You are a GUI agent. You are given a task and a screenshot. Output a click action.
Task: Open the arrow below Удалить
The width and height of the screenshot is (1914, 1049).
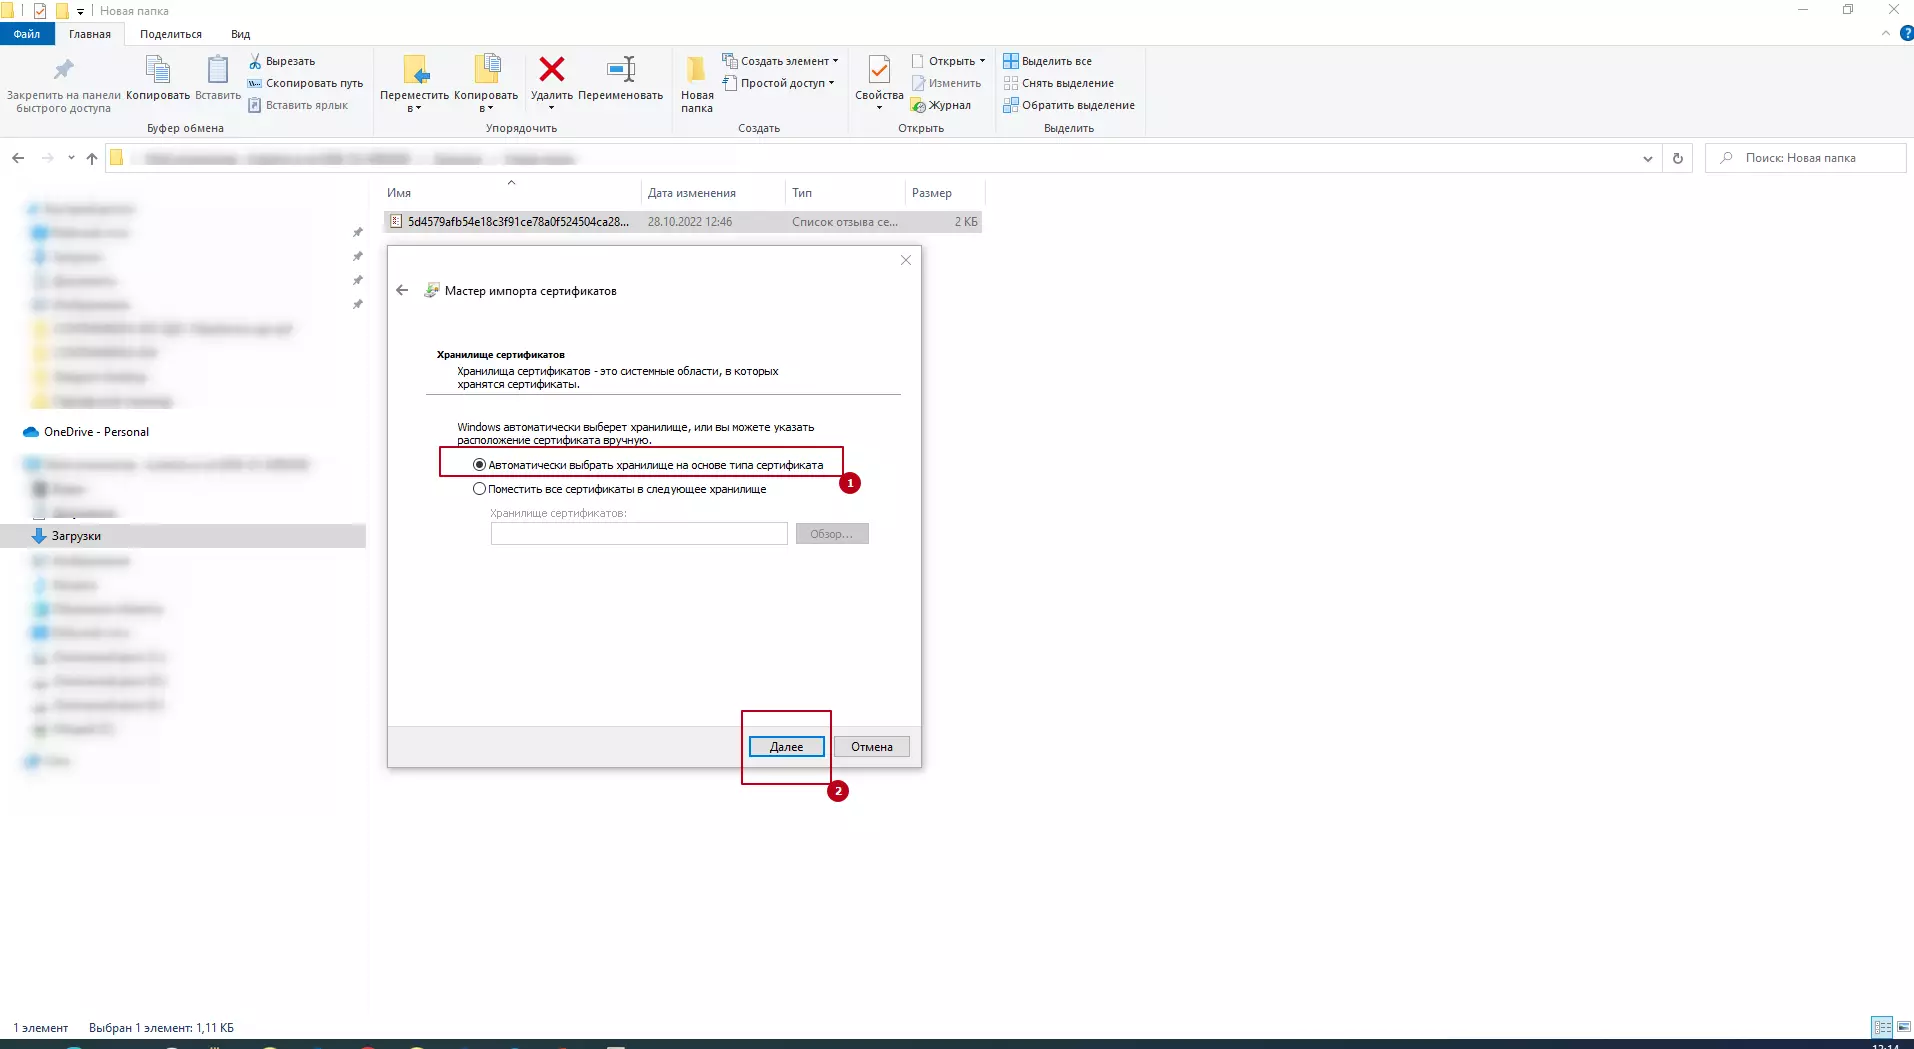point(551,108)
